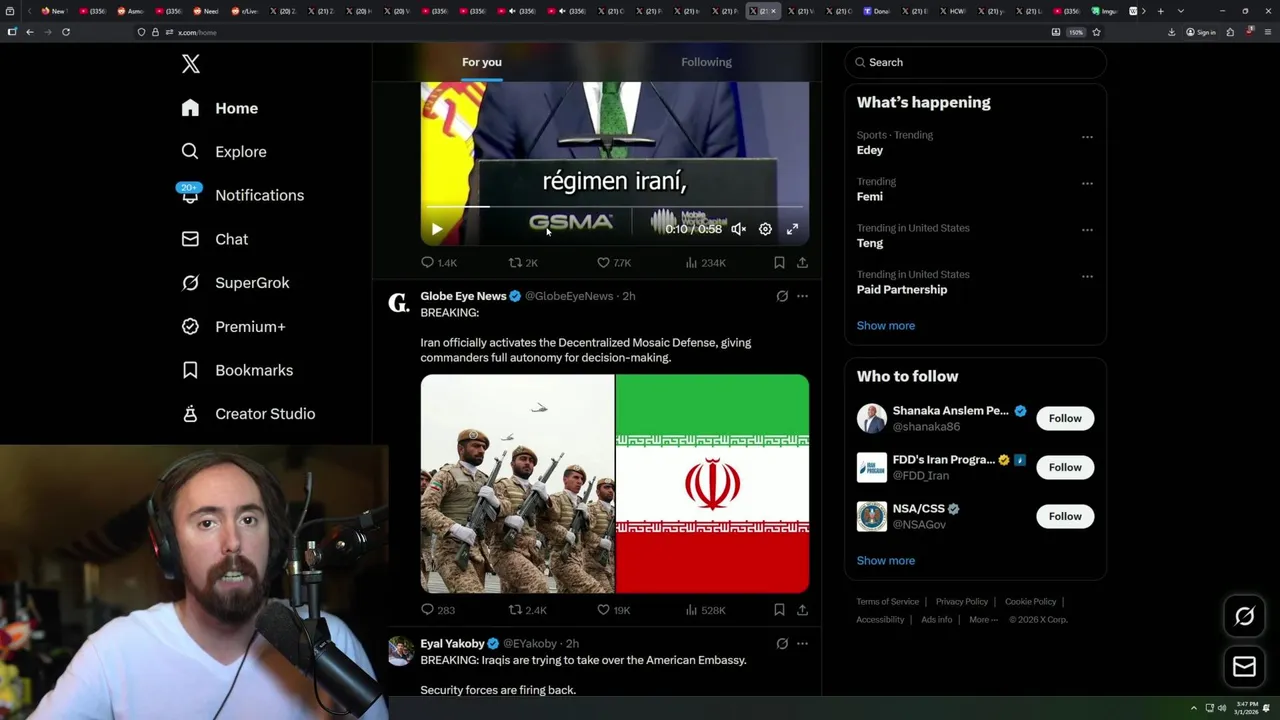
Task: Unmute the video volume icon
Action: [738, 229]
